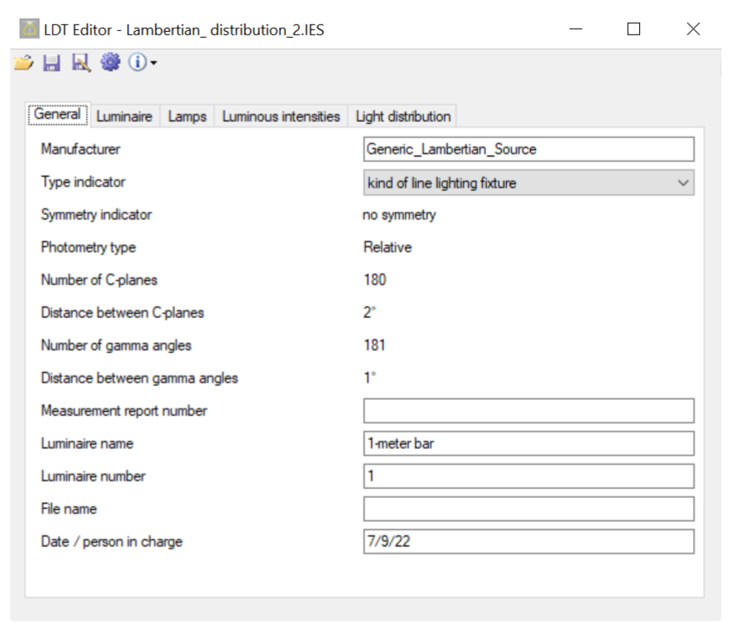Click the Luminaire number field
The image size is (735, 633).
click(x=529, y=476)
